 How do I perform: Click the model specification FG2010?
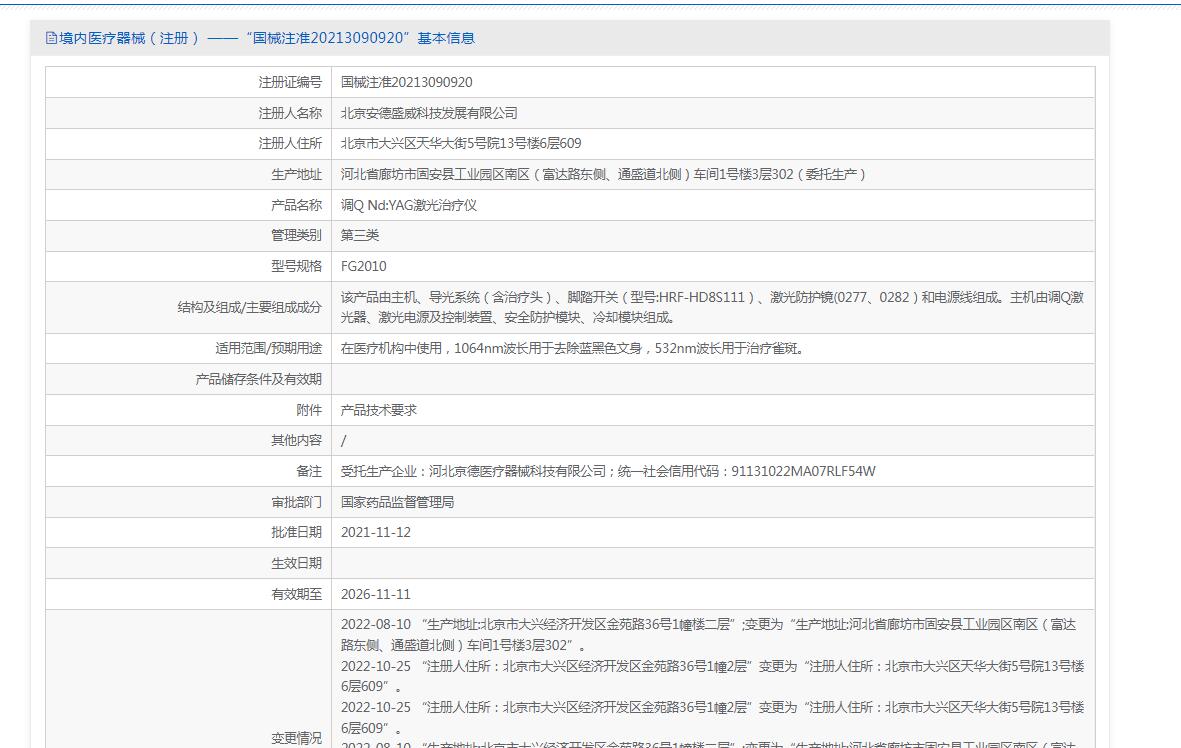pyautogui.click(x=363, y=266)
